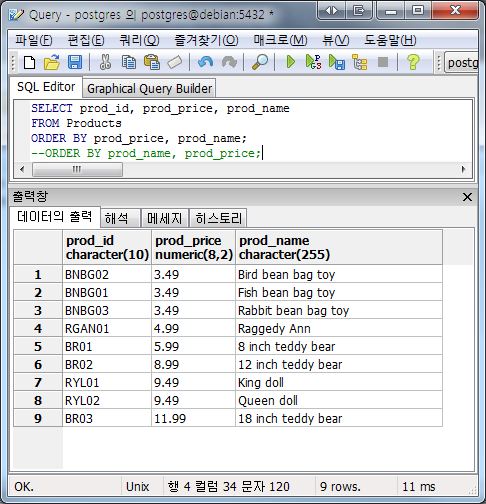The image size is (486, 504).
Task: Click cell 'Queen doll'
Action: pos(339,400)
